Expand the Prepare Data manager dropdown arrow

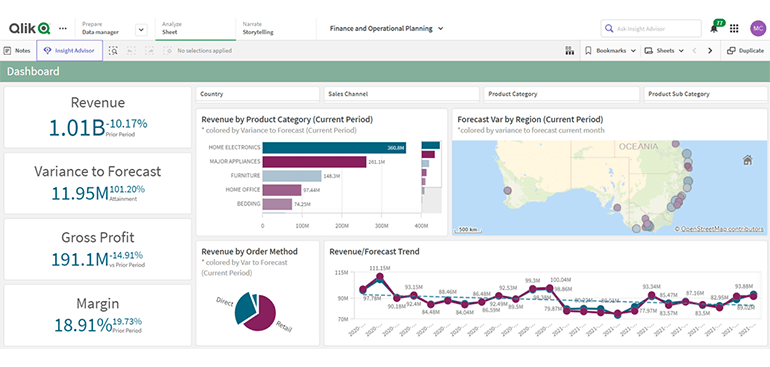[x=141, y=30]
